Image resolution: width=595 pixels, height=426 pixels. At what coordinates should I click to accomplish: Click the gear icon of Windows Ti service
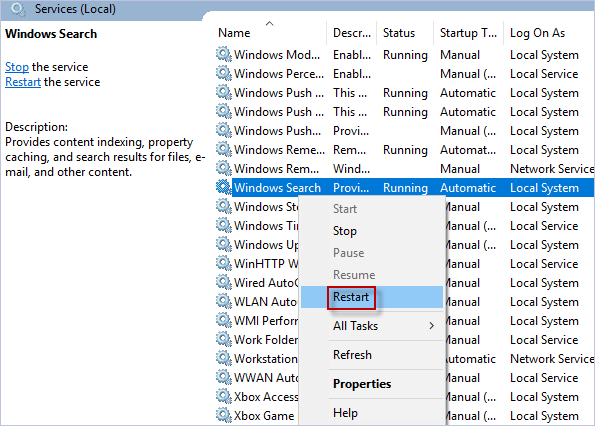[224, 225]
